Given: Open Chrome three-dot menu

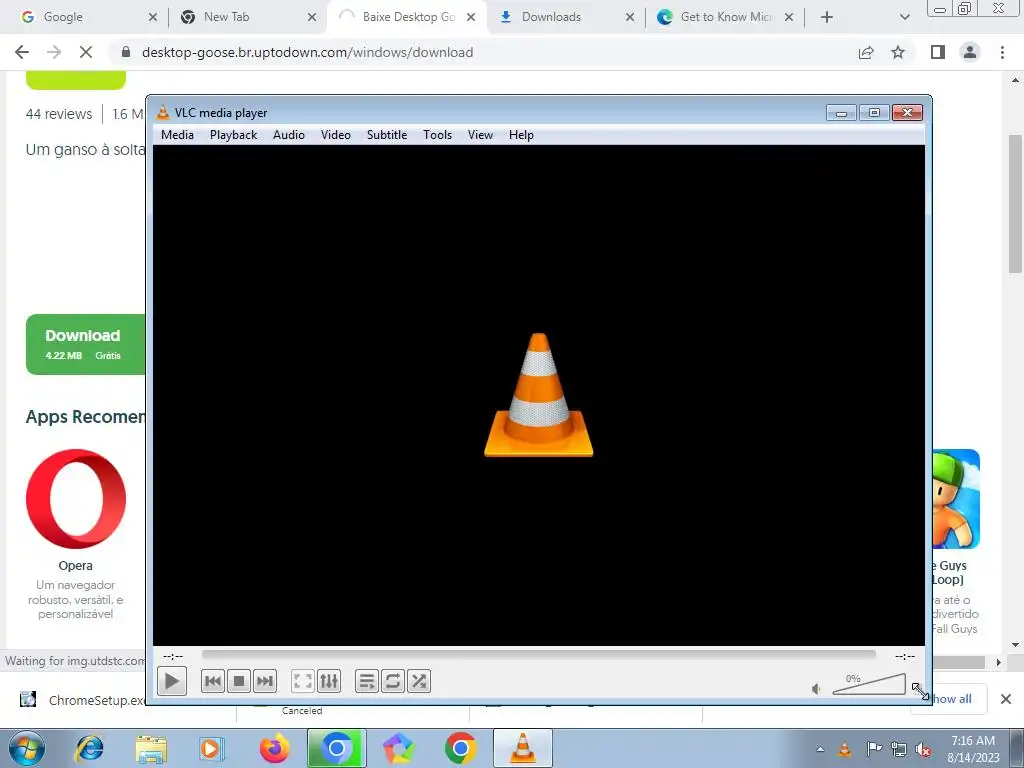Looking at the screenshot, I should pyautogui.click(x=1002, y=52).
